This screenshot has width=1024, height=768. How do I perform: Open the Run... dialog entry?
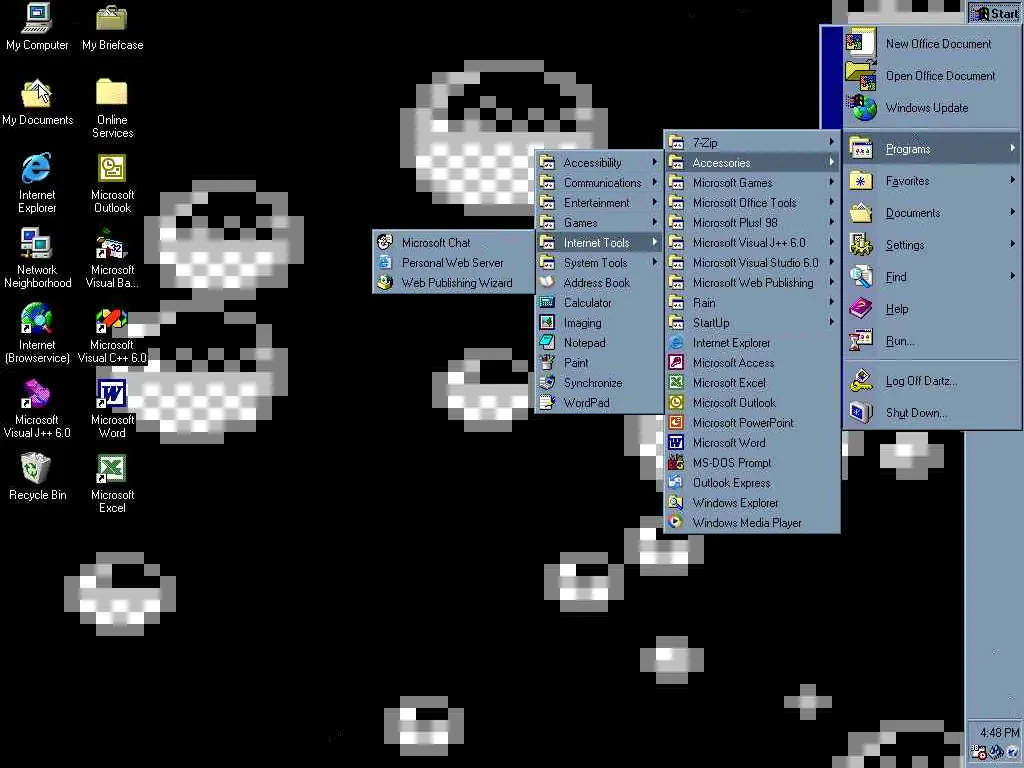click(x=933, y=341)
